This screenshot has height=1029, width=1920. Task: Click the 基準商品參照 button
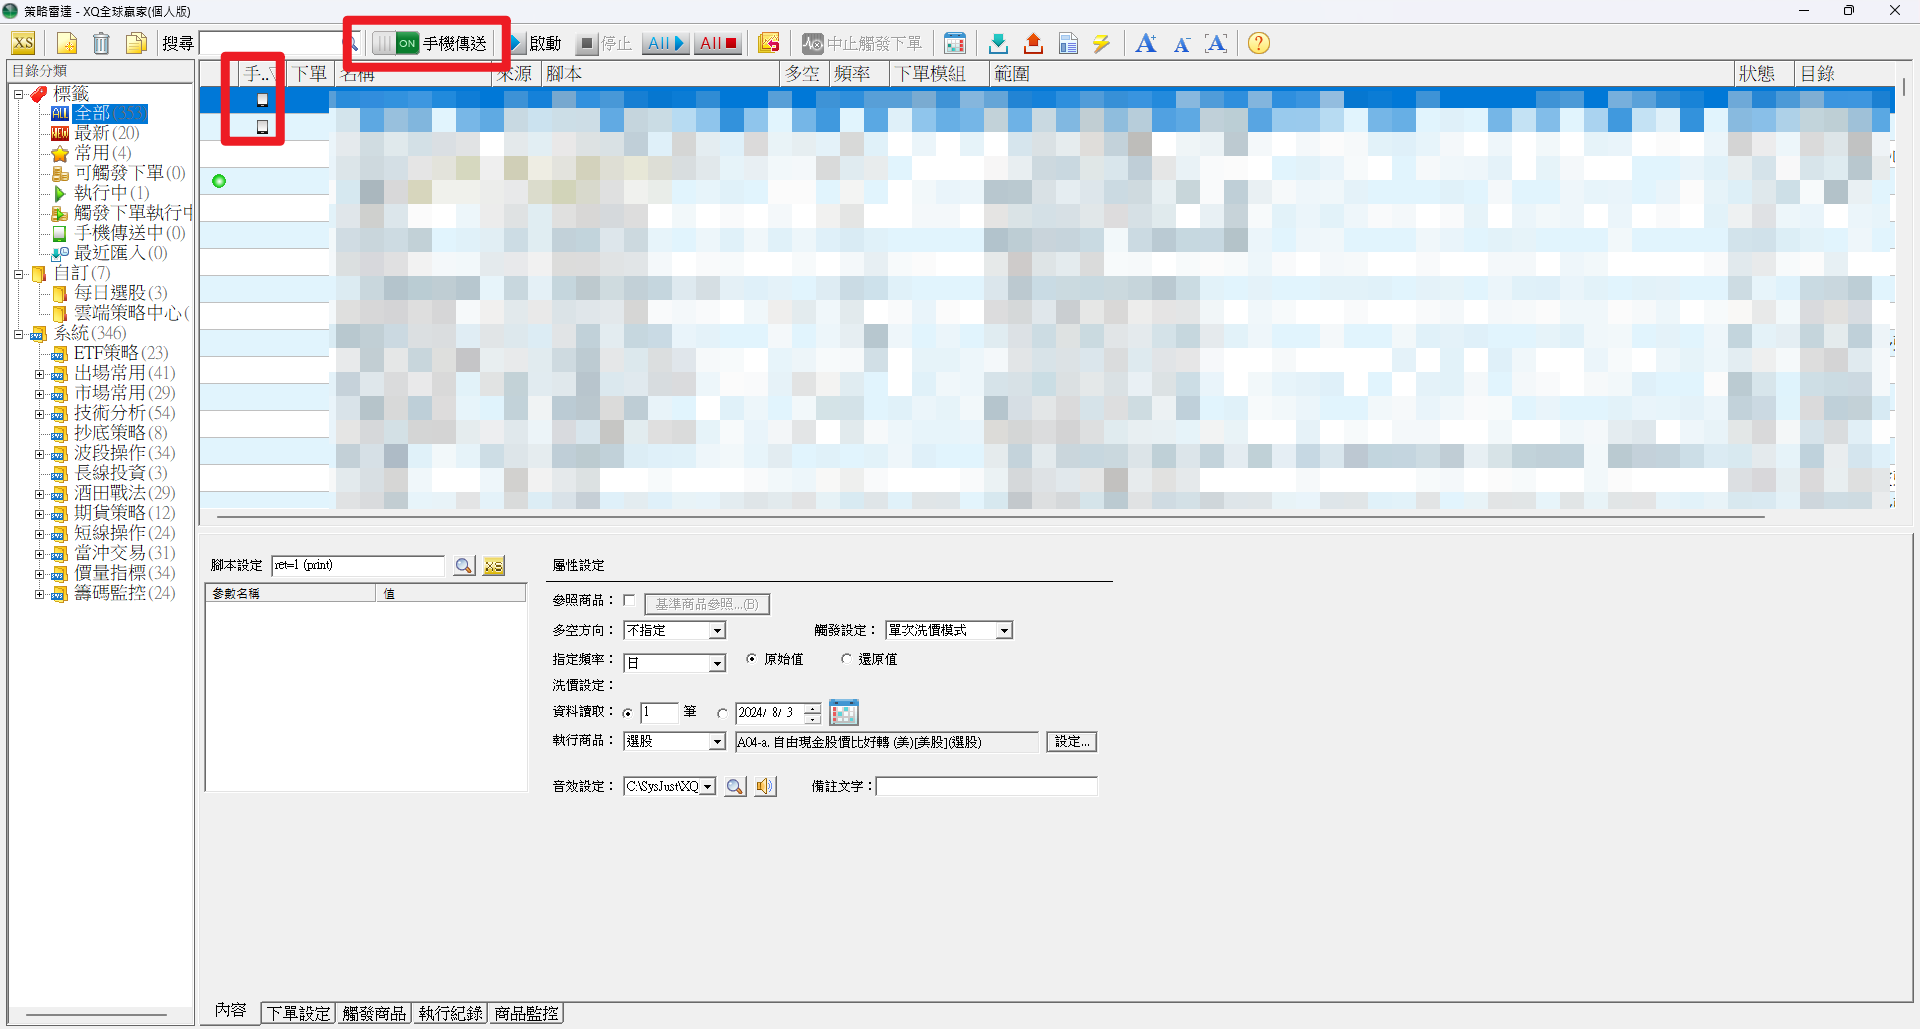point(707,604)
